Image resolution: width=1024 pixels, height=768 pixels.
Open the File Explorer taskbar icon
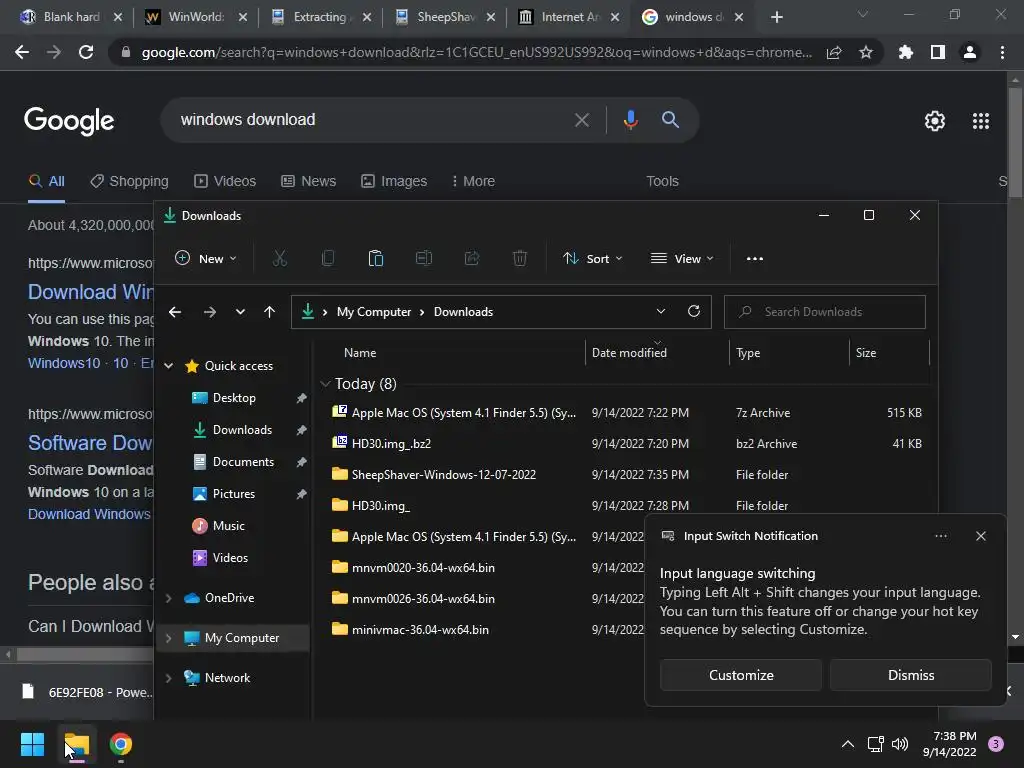[76, 744]
